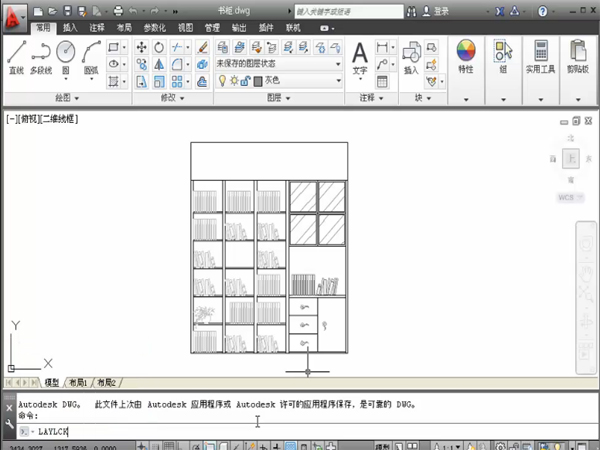Open the 特性 panel dropdown arrow
600x450 pixels.
(466, 99)
